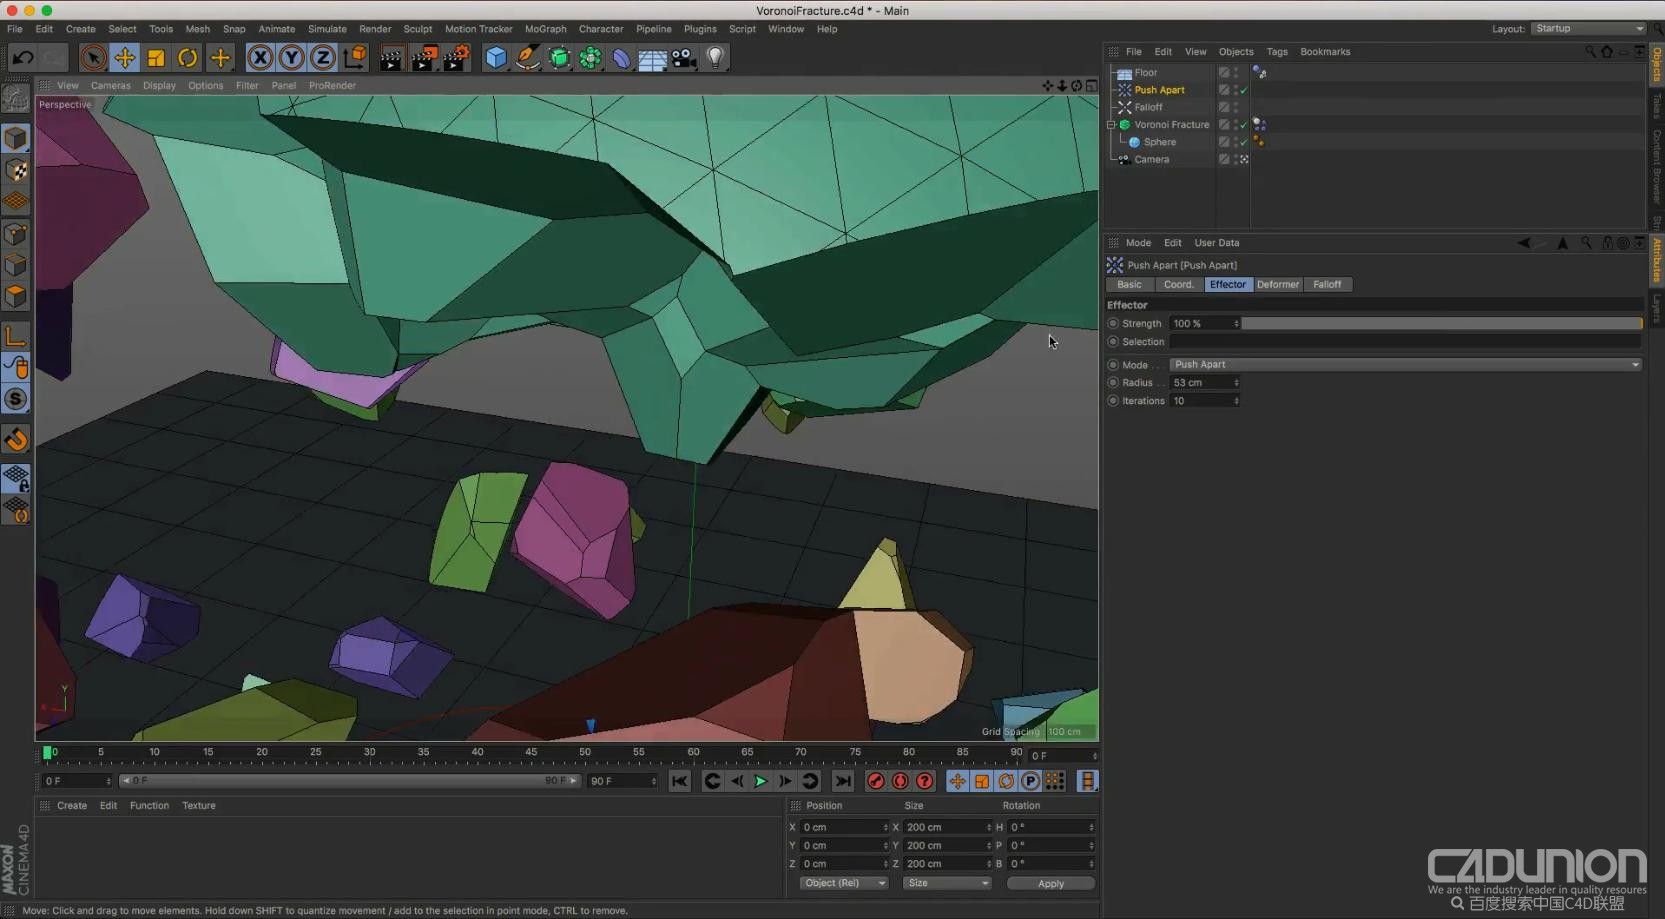Click the Strength slider bar
The width and height of the screenshot is (1665, 919).
1442,324
